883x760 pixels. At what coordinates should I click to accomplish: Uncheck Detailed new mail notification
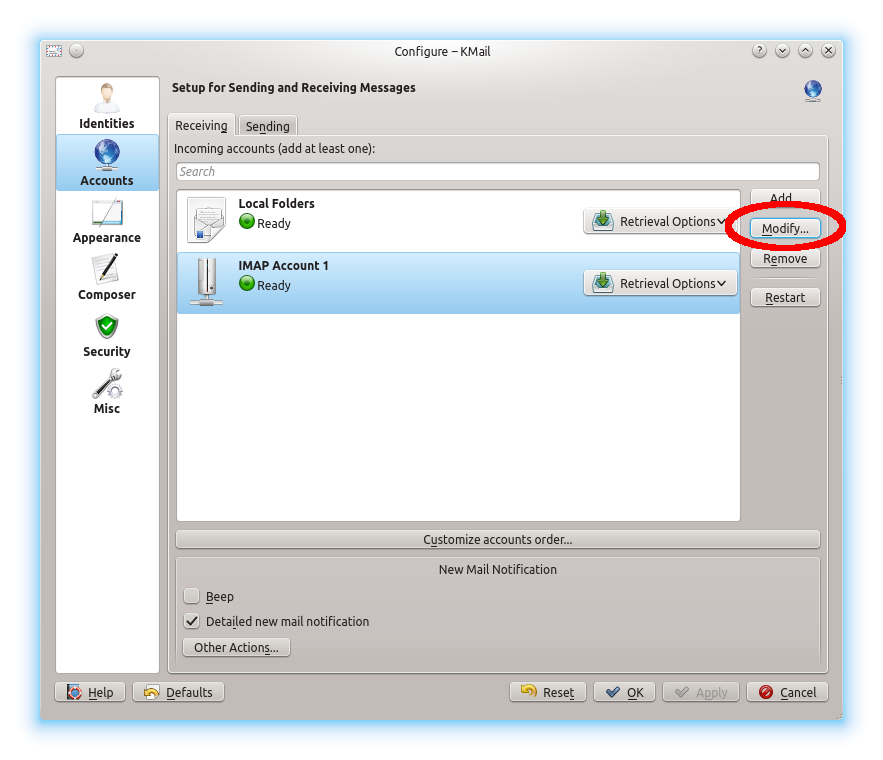click(x=191, y=621)
